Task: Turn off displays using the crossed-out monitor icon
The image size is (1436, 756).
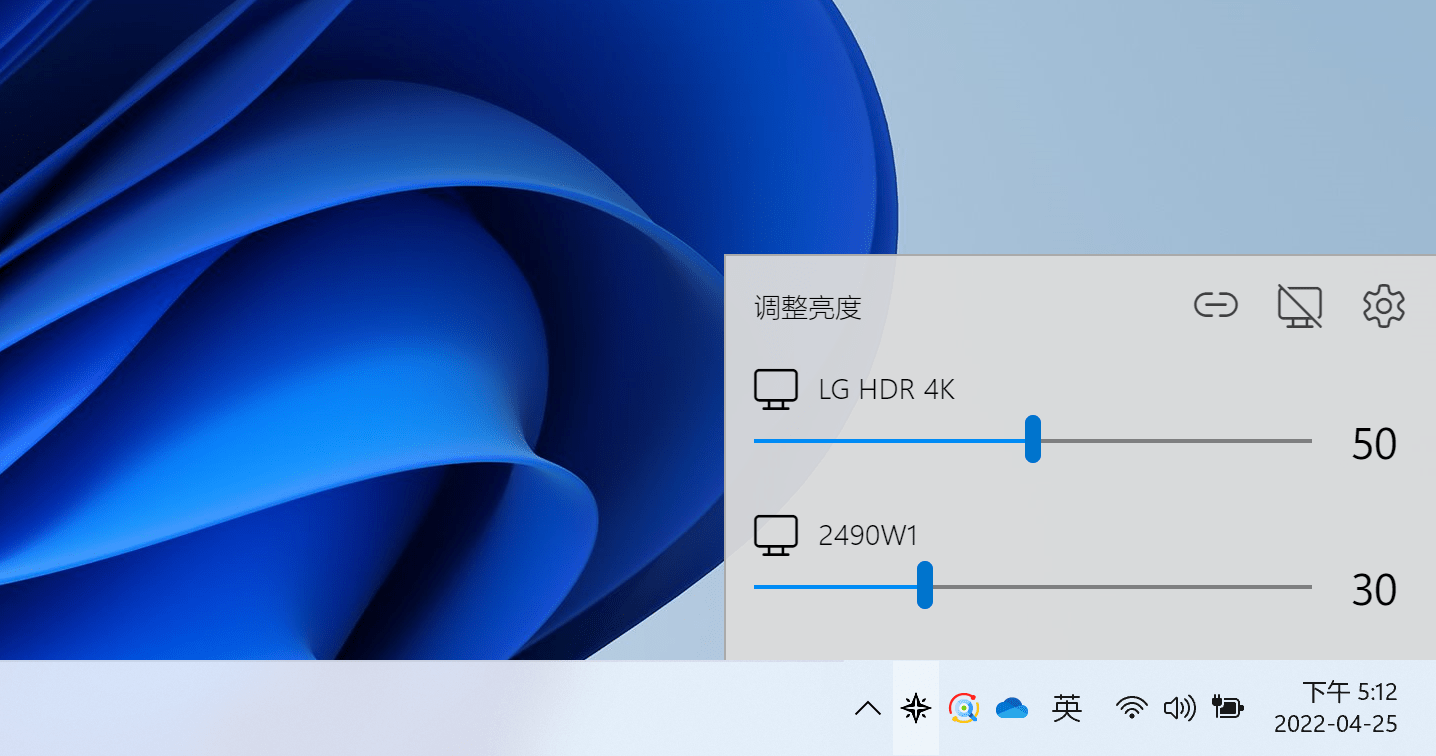Action: click(x=1300, y=306)
